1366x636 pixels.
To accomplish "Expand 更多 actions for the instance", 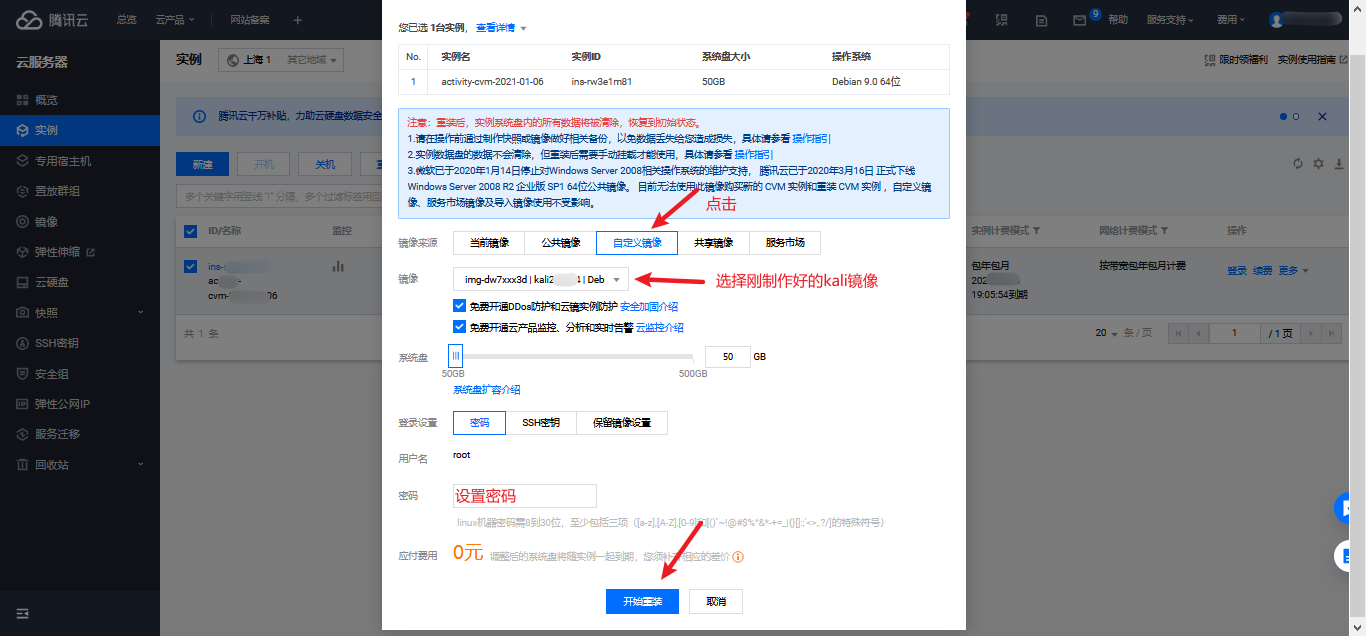I will (1293, 270).
